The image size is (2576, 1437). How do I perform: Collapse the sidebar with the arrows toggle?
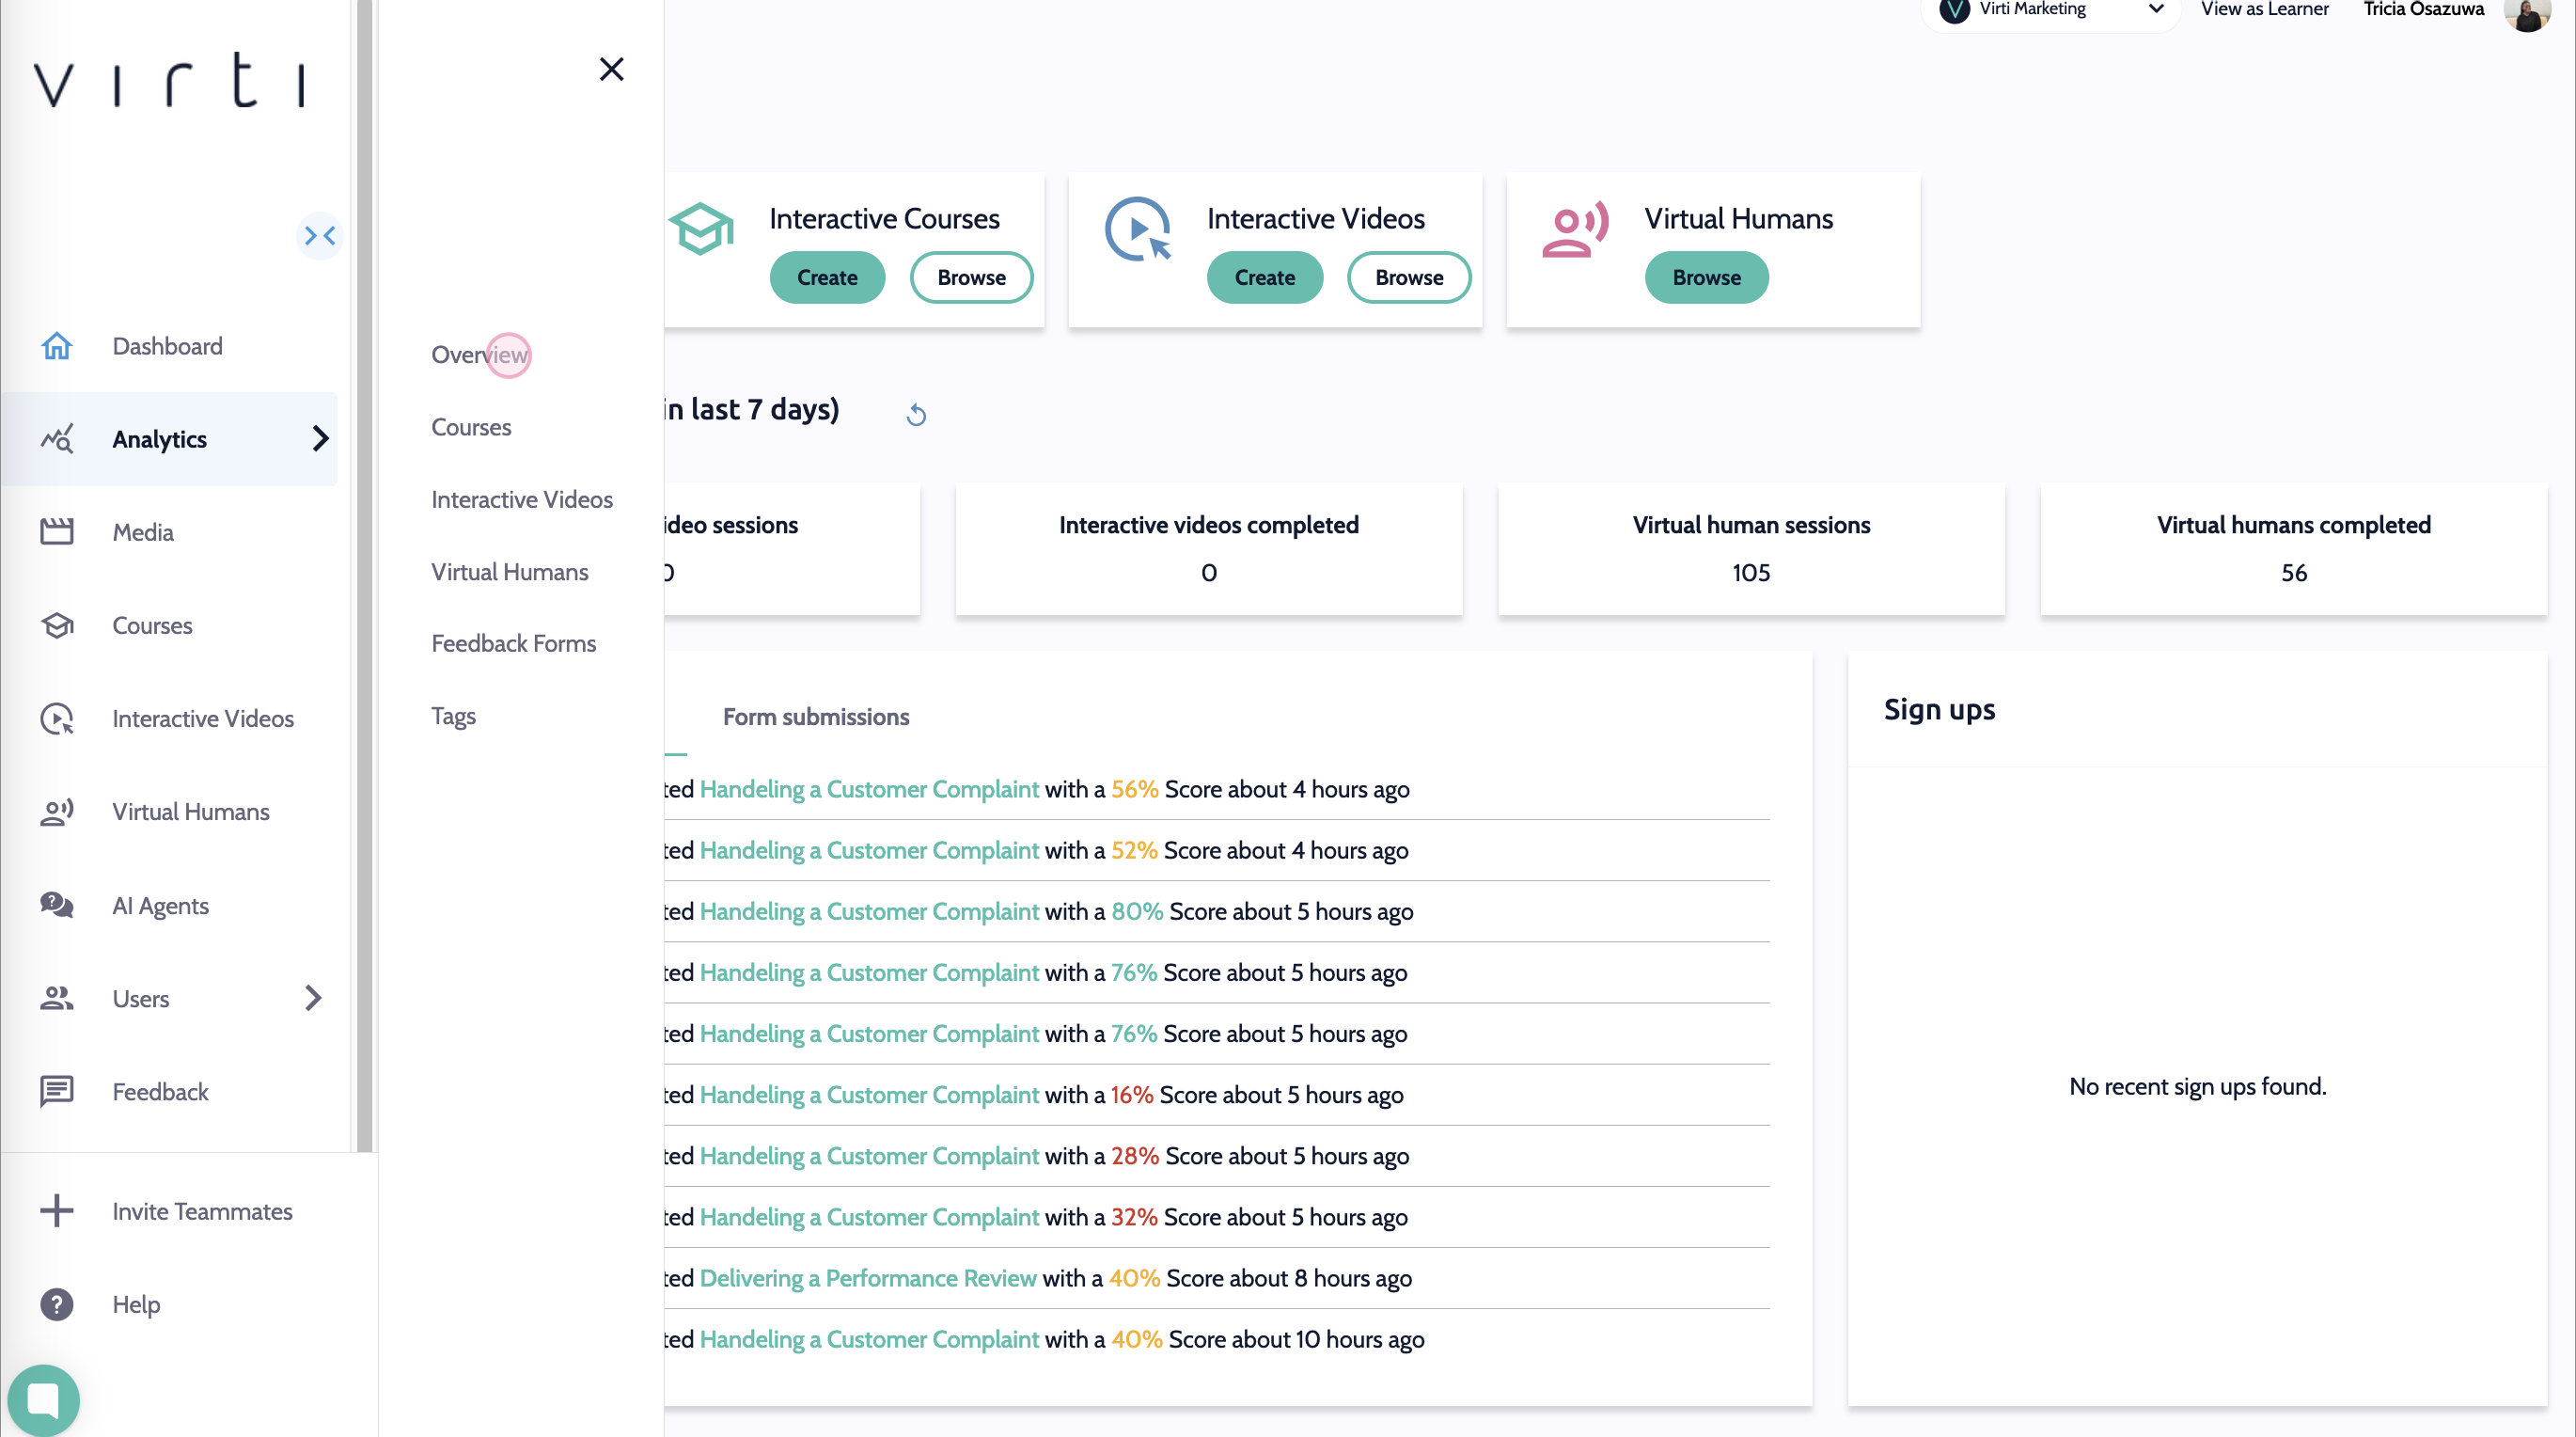coord(320,236)
